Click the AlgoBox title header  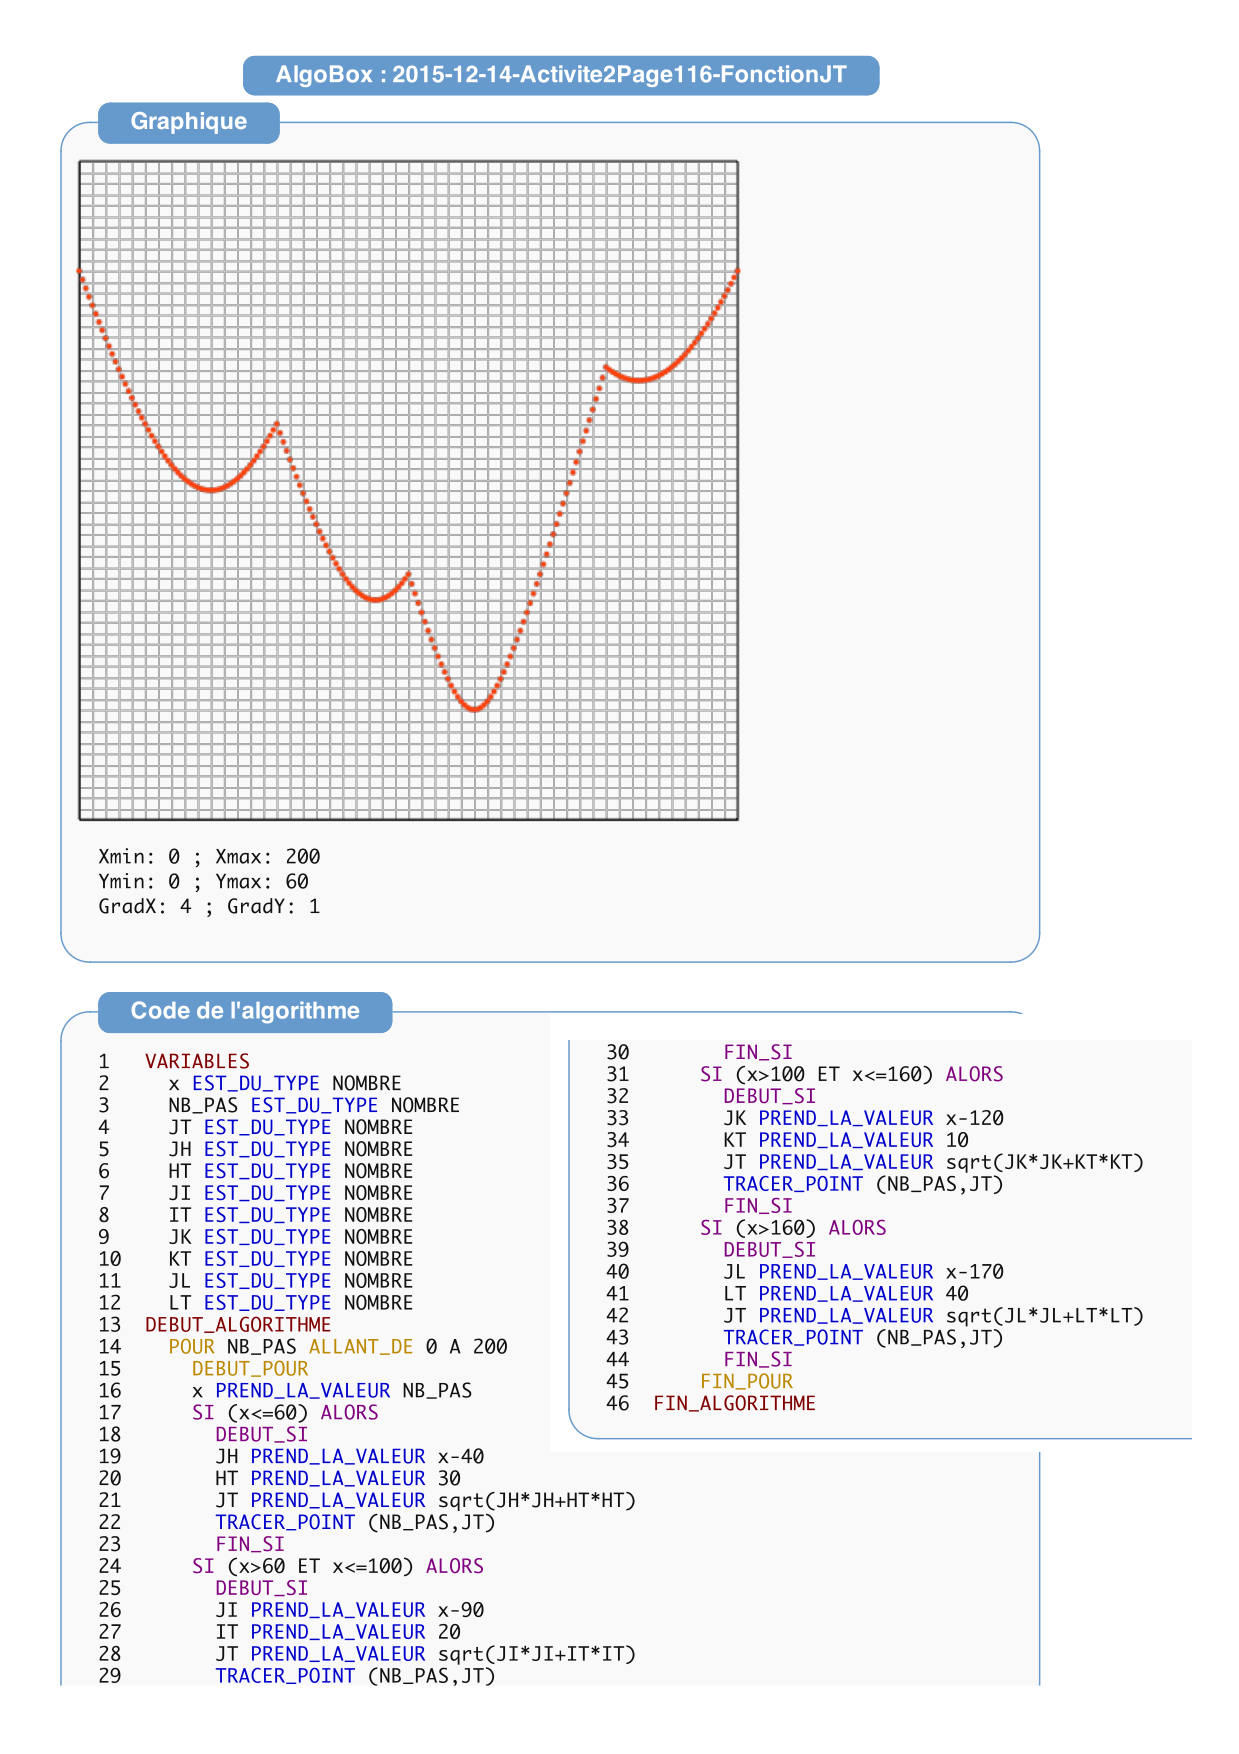[561, 75]
